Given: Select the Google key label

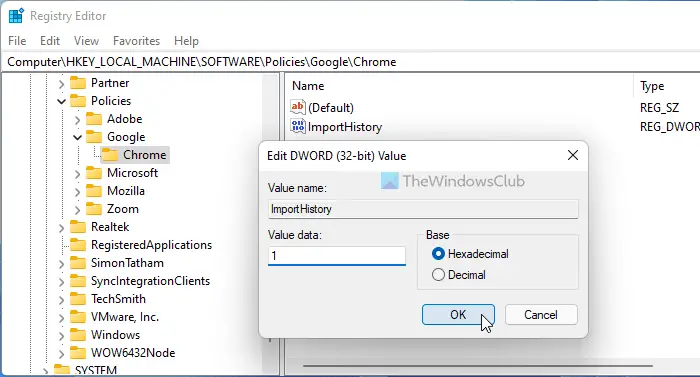Looking at the screenshot, I should (x=126, y=137).
